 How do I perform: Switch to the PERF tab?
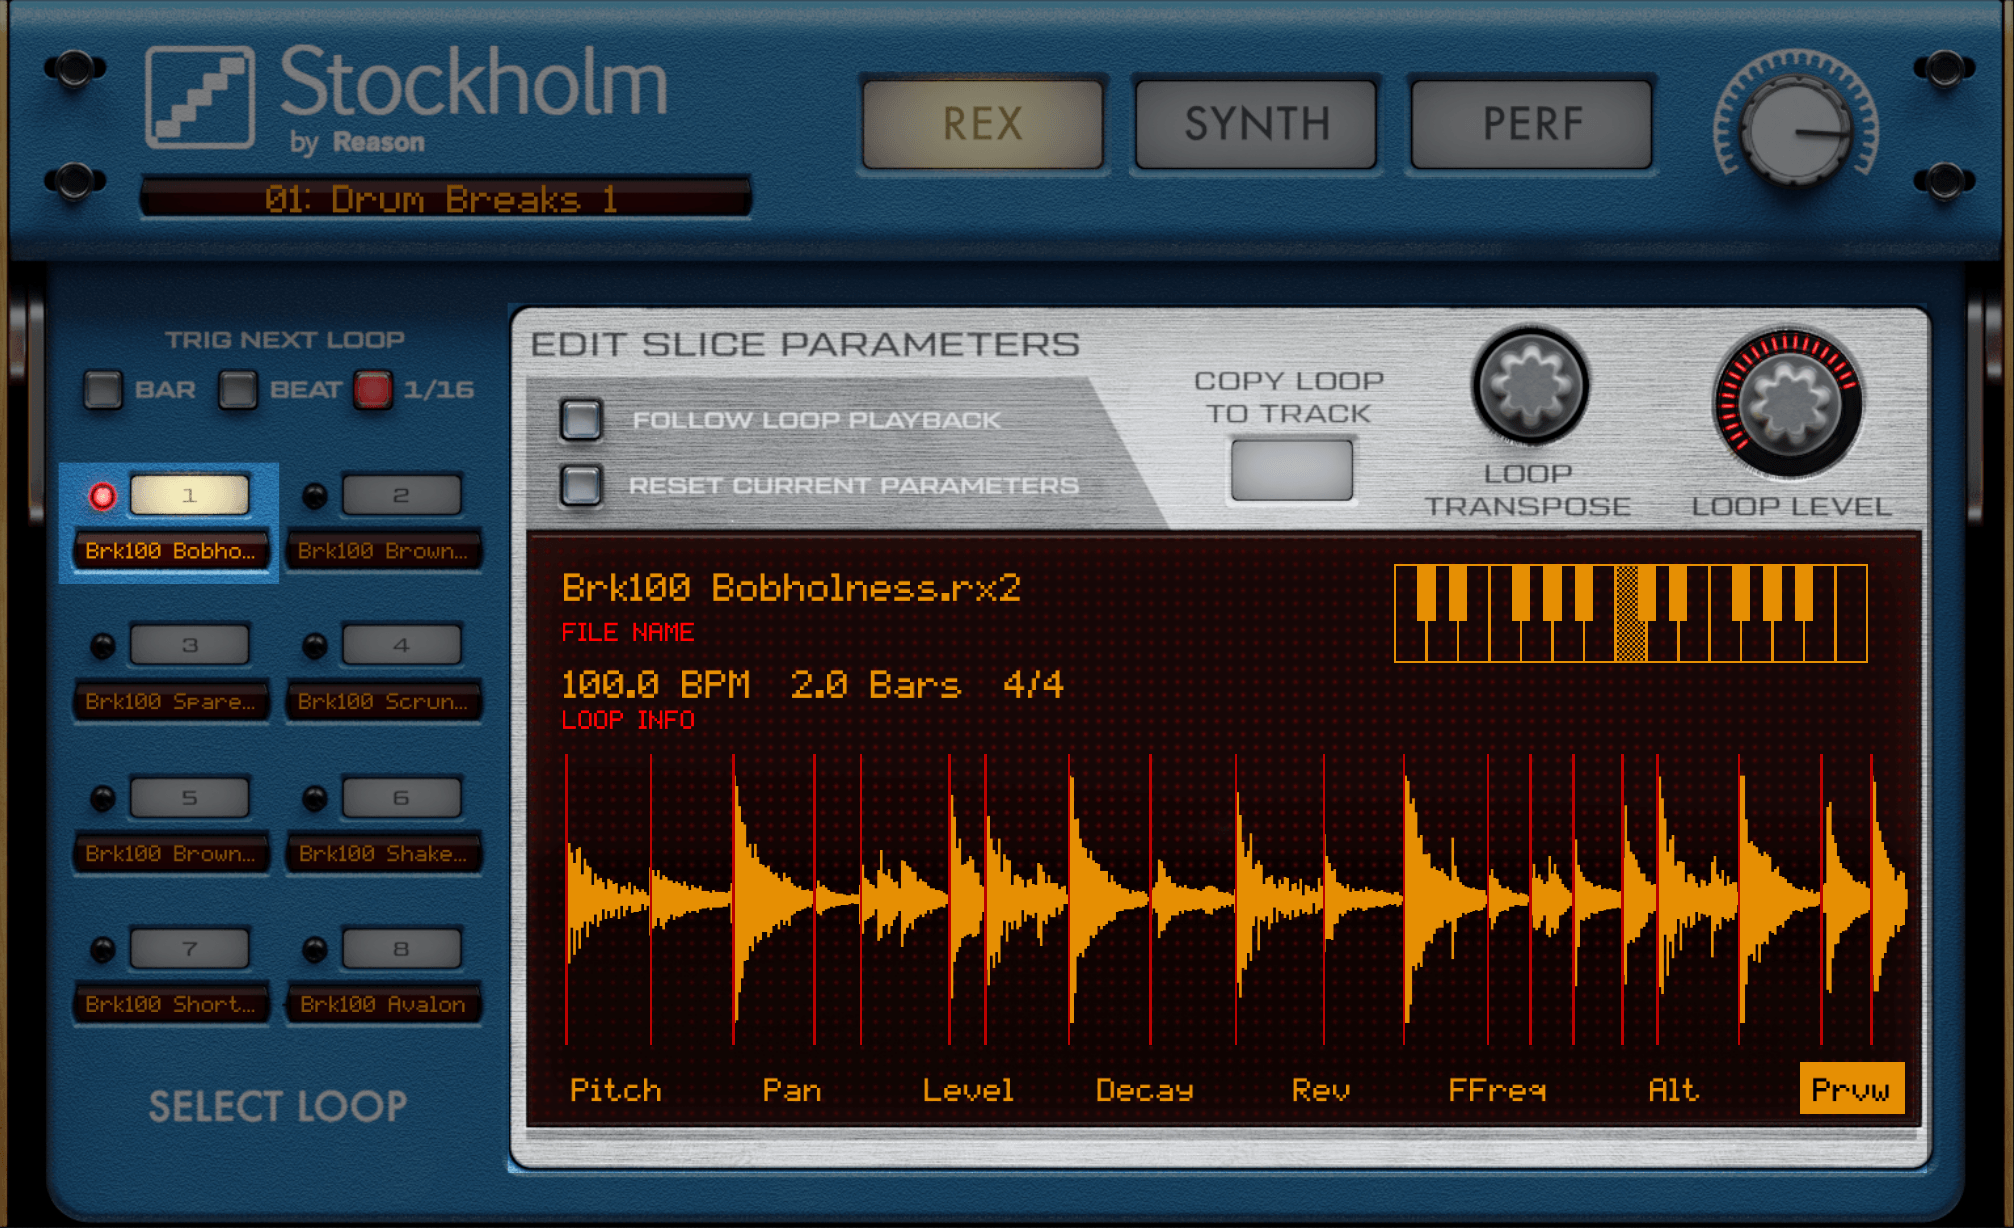click(1531, 125)
